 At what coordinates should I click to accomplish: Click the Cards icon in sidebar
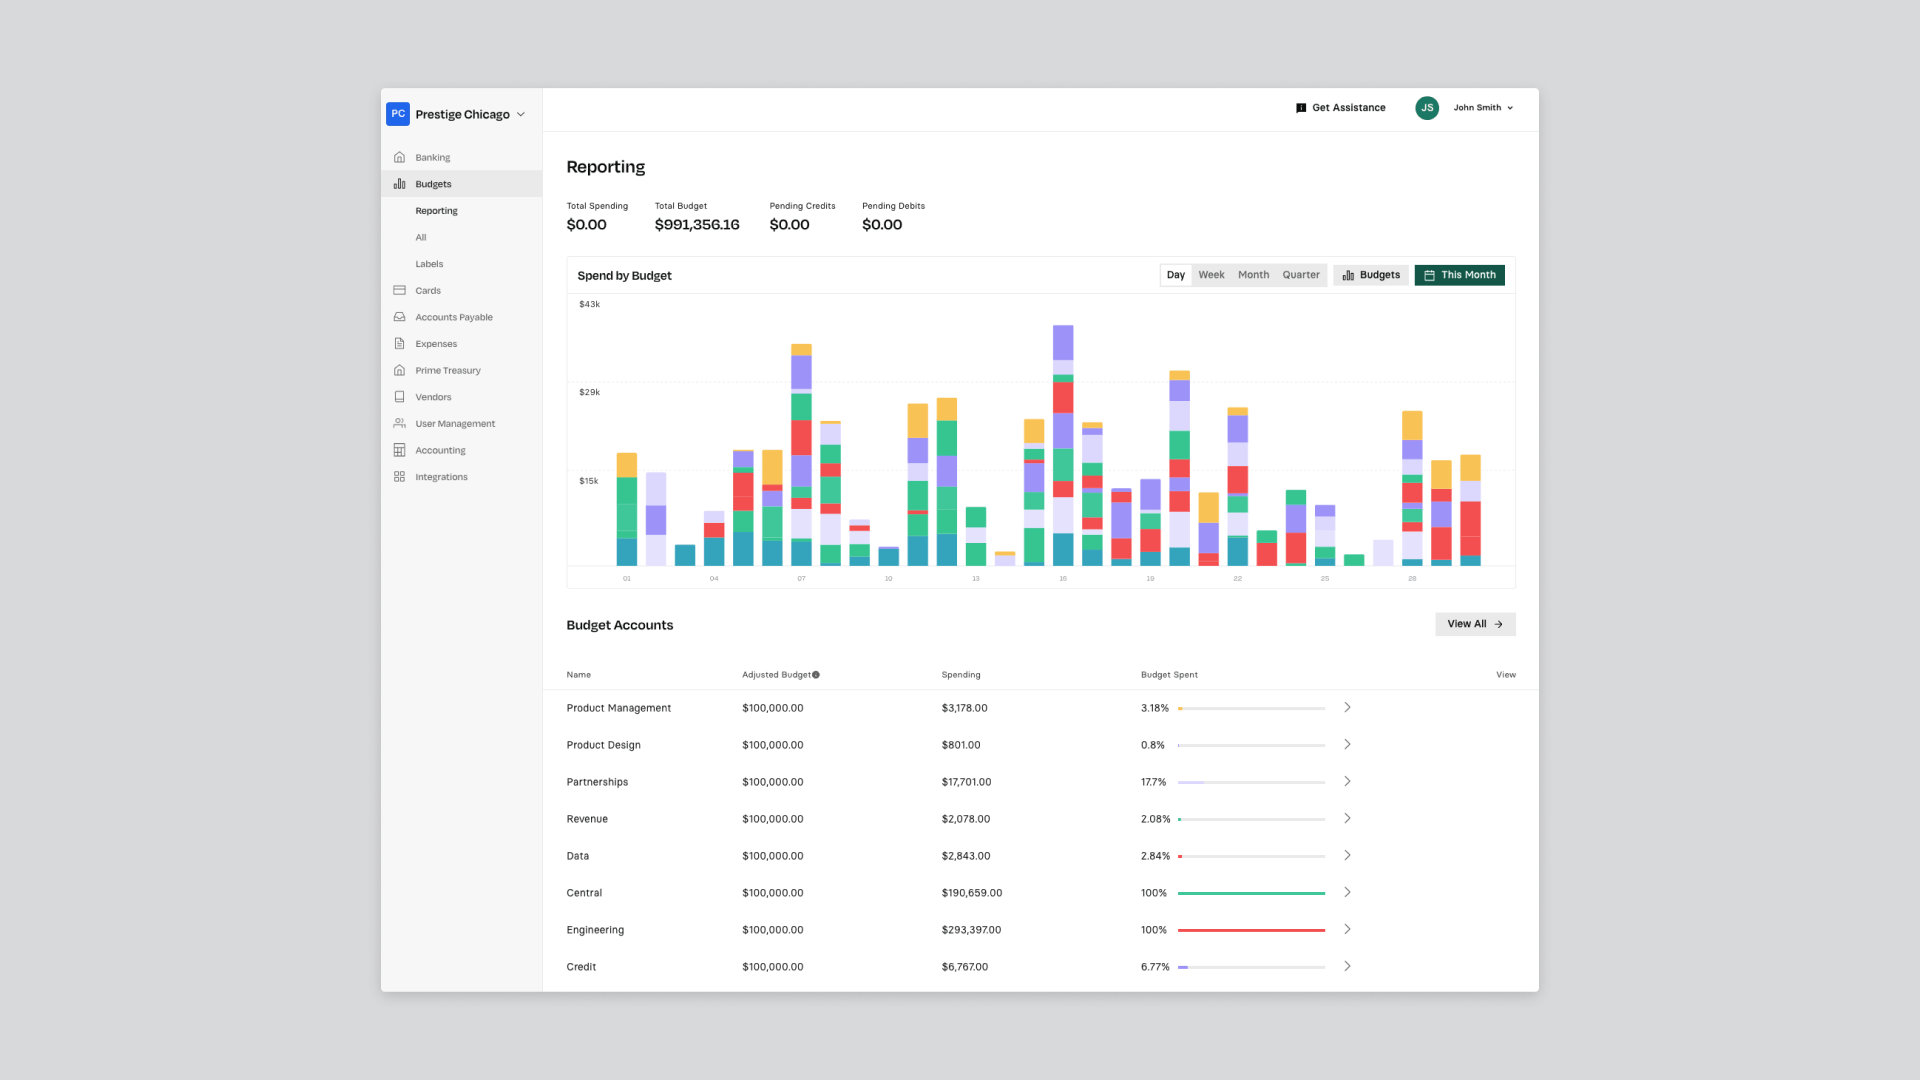(399, 290)
